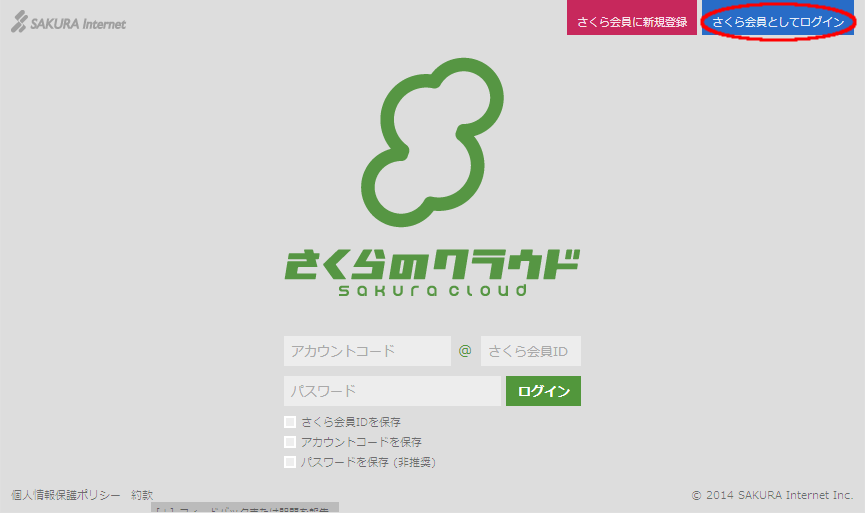Open the 約款 terms link
The height and width of the screenshot is (513, 865).
pos(142,495)
